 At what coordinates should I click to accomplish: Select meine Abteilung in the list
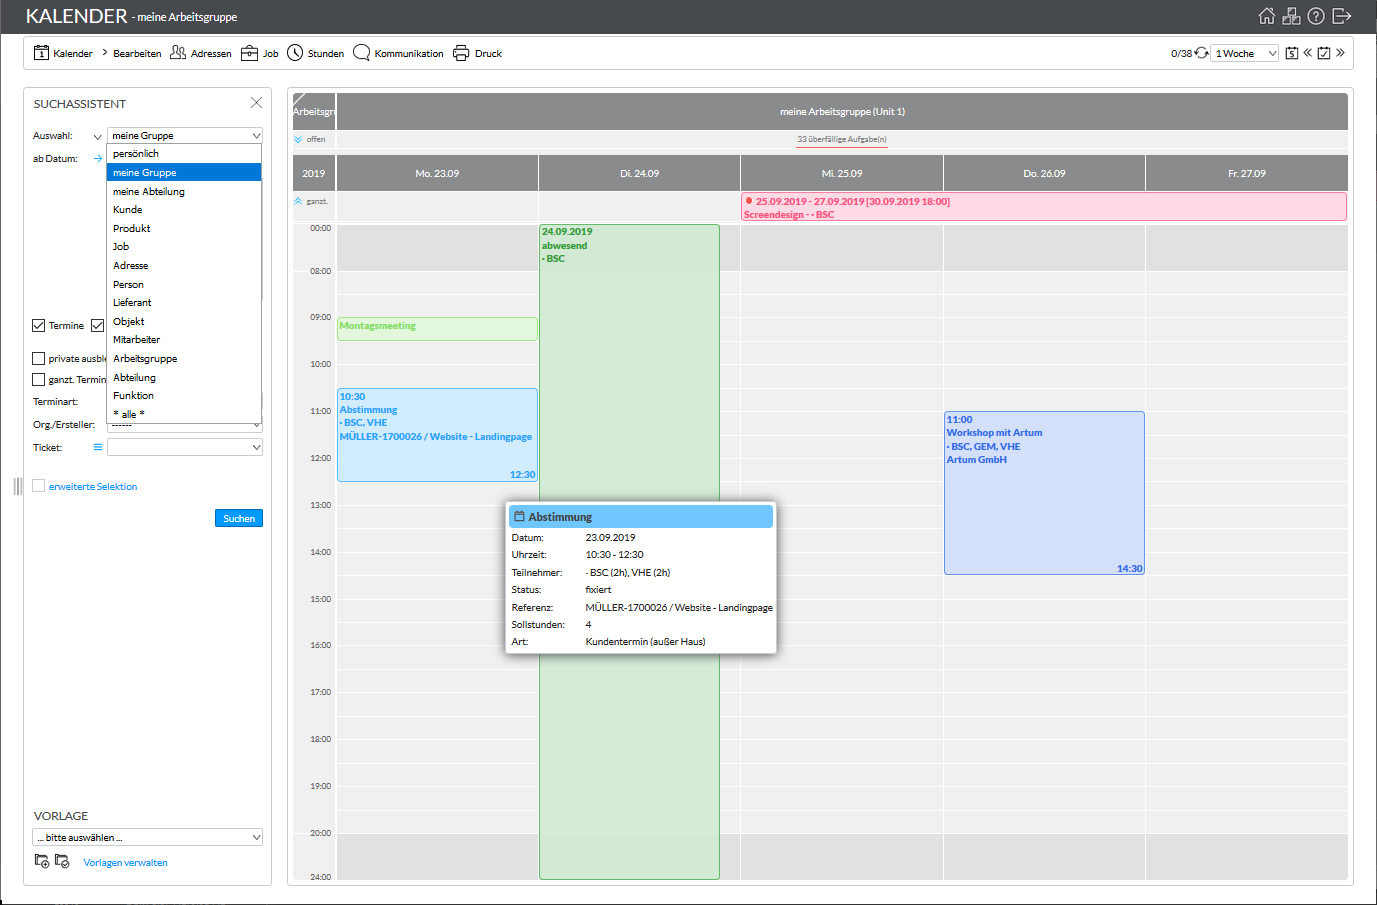coord(184,191)
